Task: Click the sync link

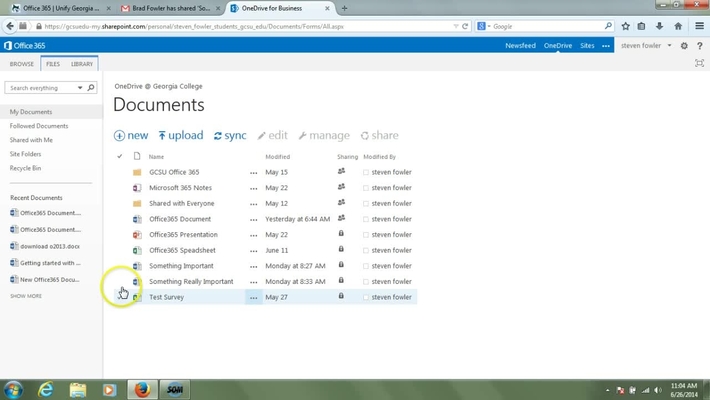Action: coord(230,135)
